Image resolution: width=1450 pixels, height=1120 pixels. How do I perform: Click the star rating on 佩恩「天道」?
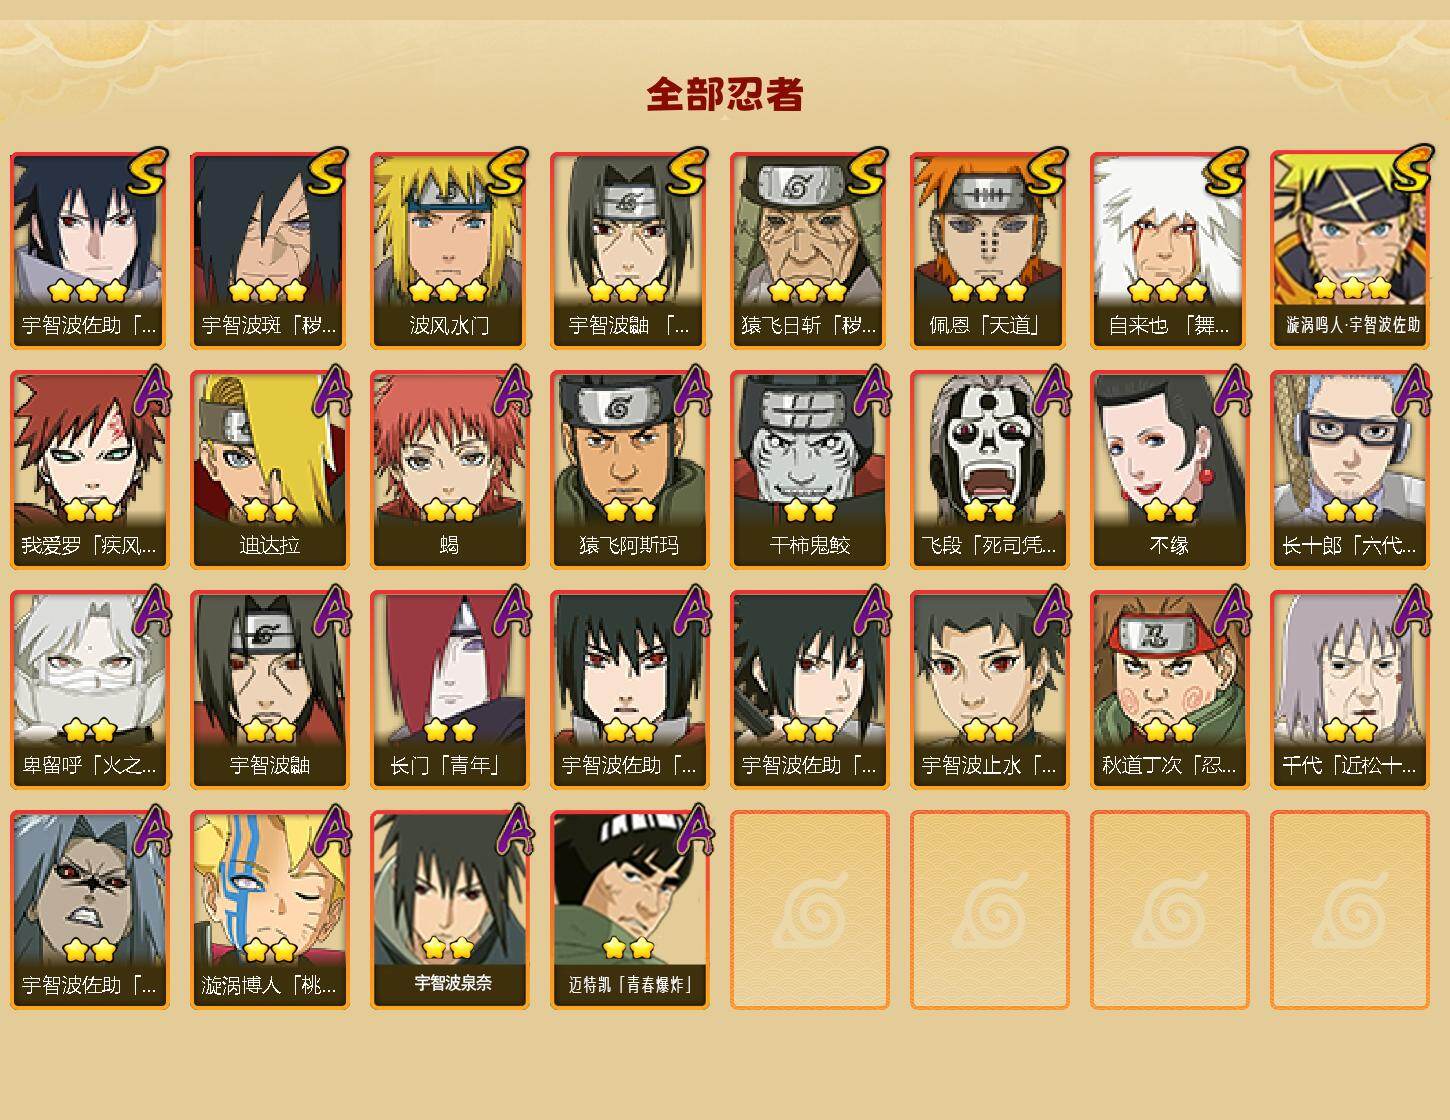[x=988, y=291]
